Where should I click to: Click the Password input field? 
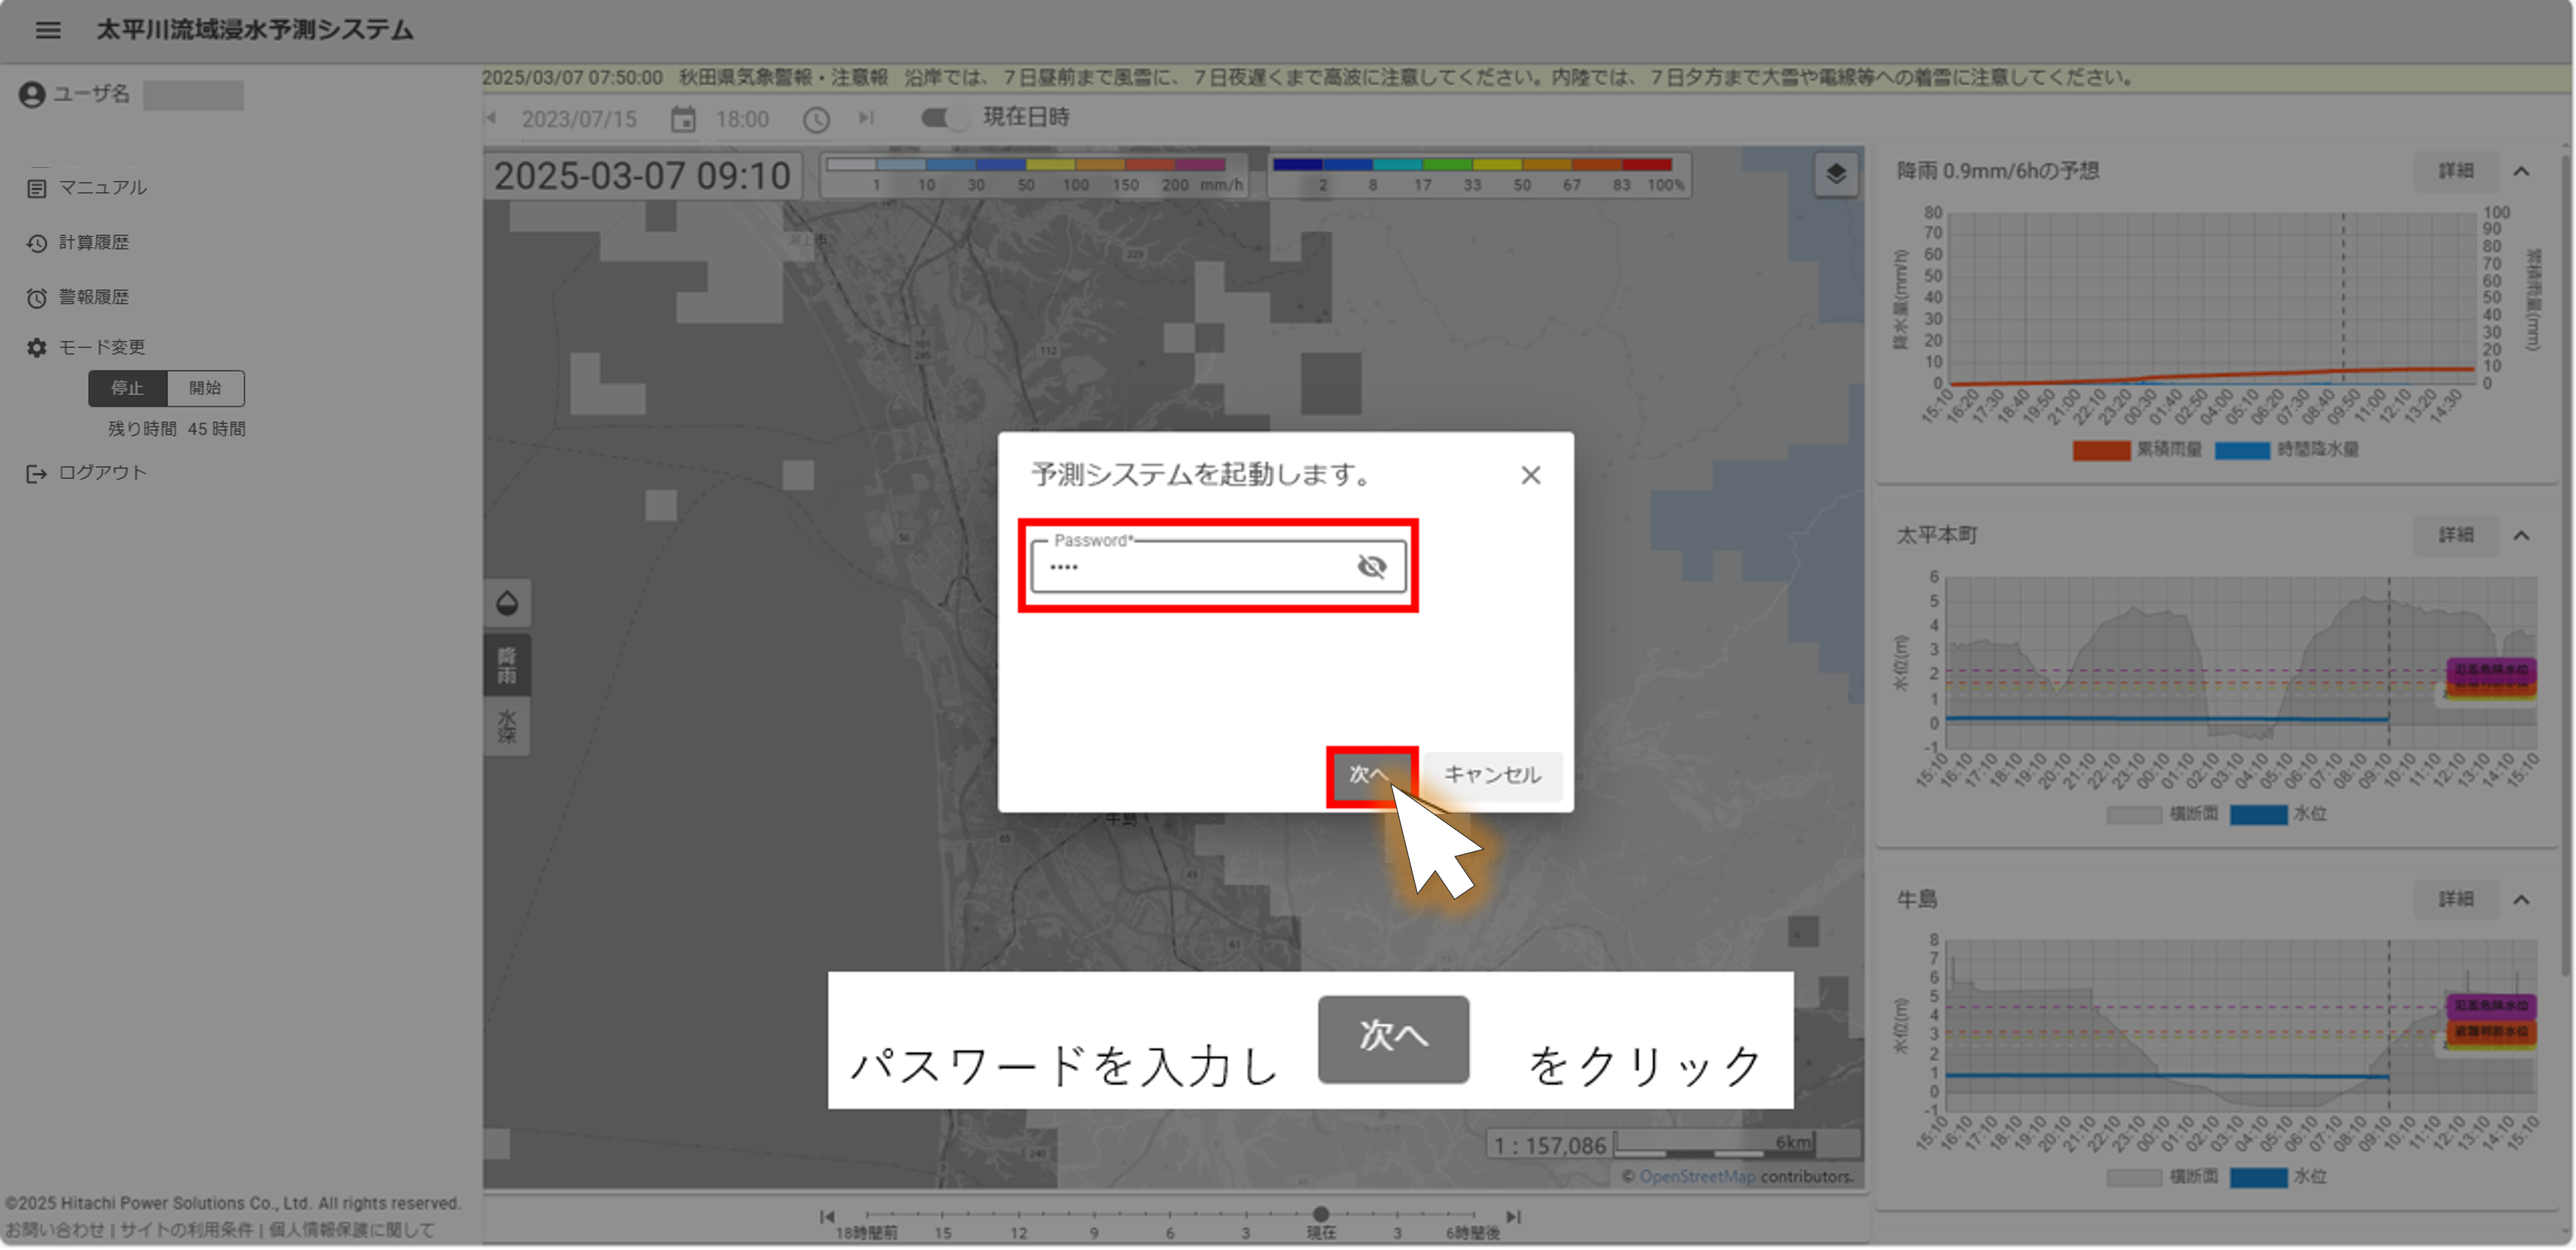[1190, 567]
